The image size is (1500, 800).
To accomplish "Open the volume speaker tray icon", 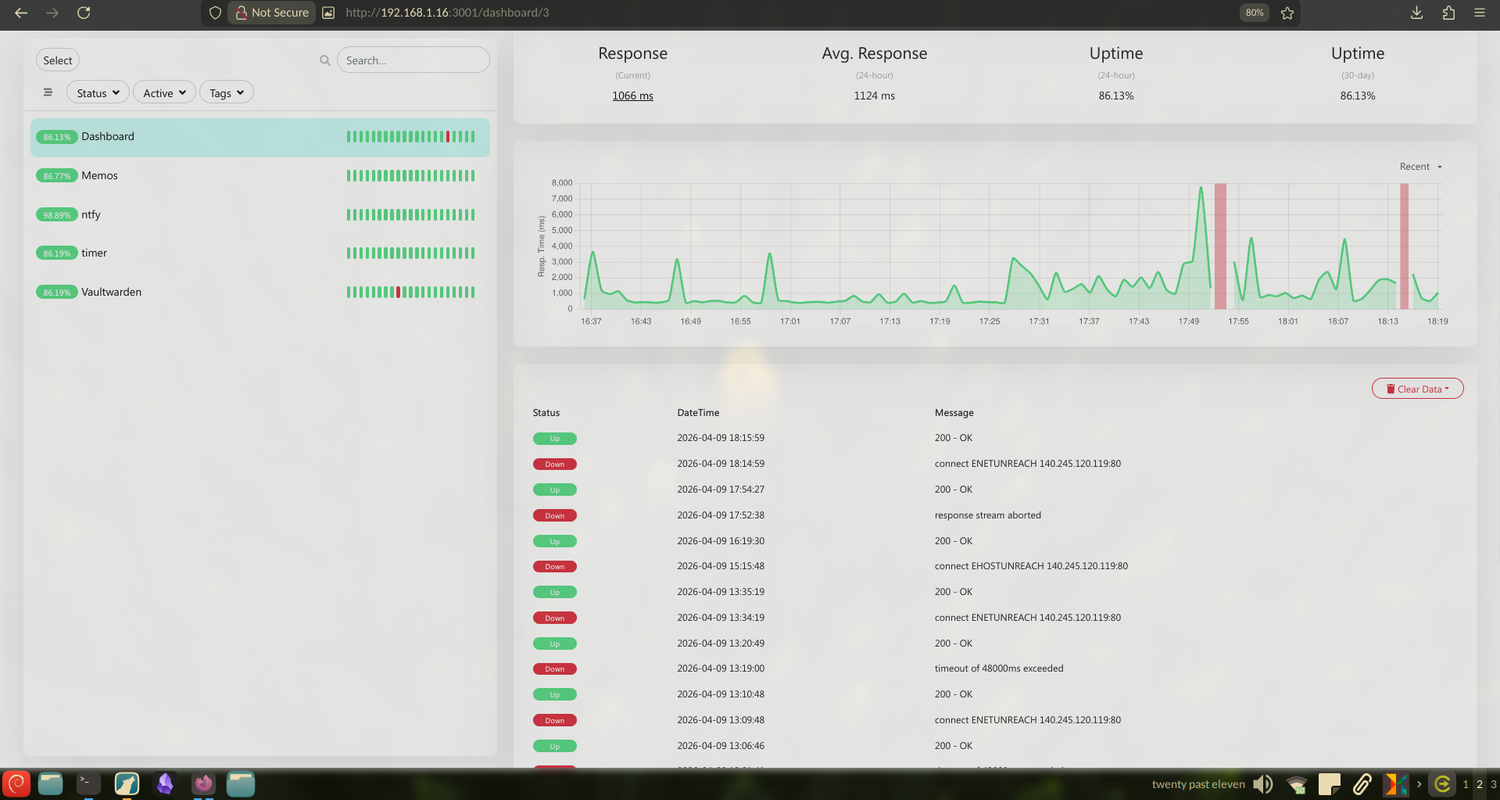I will pyautogui.click(x=1263, y=784).
